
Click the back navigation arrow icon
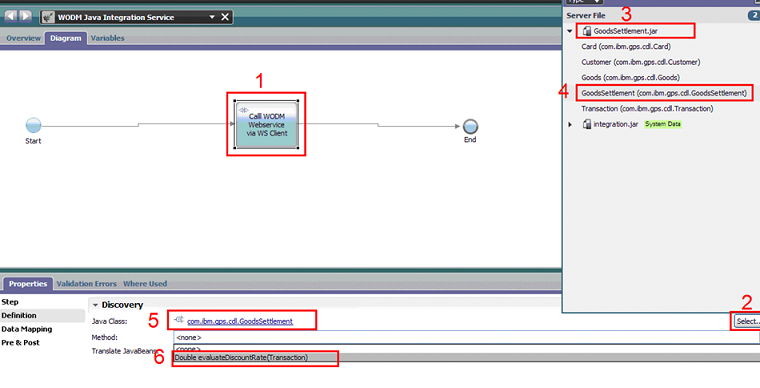(11, 16)
